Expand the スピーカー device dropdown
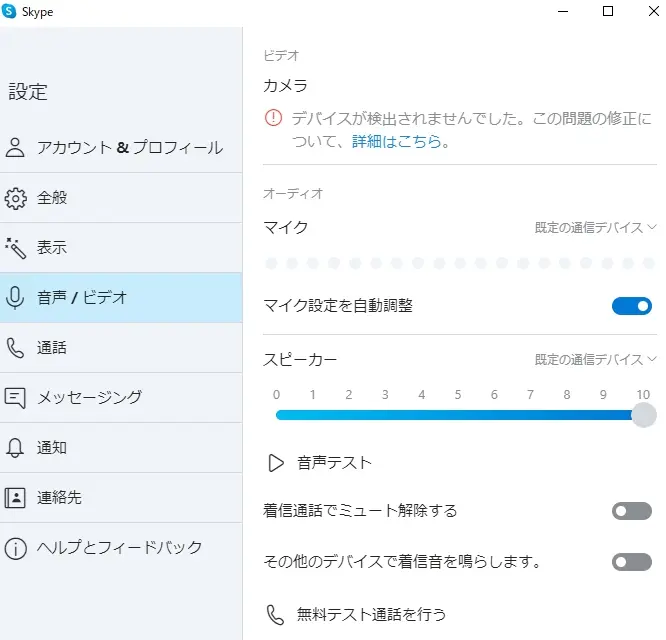 pos(595,359)
